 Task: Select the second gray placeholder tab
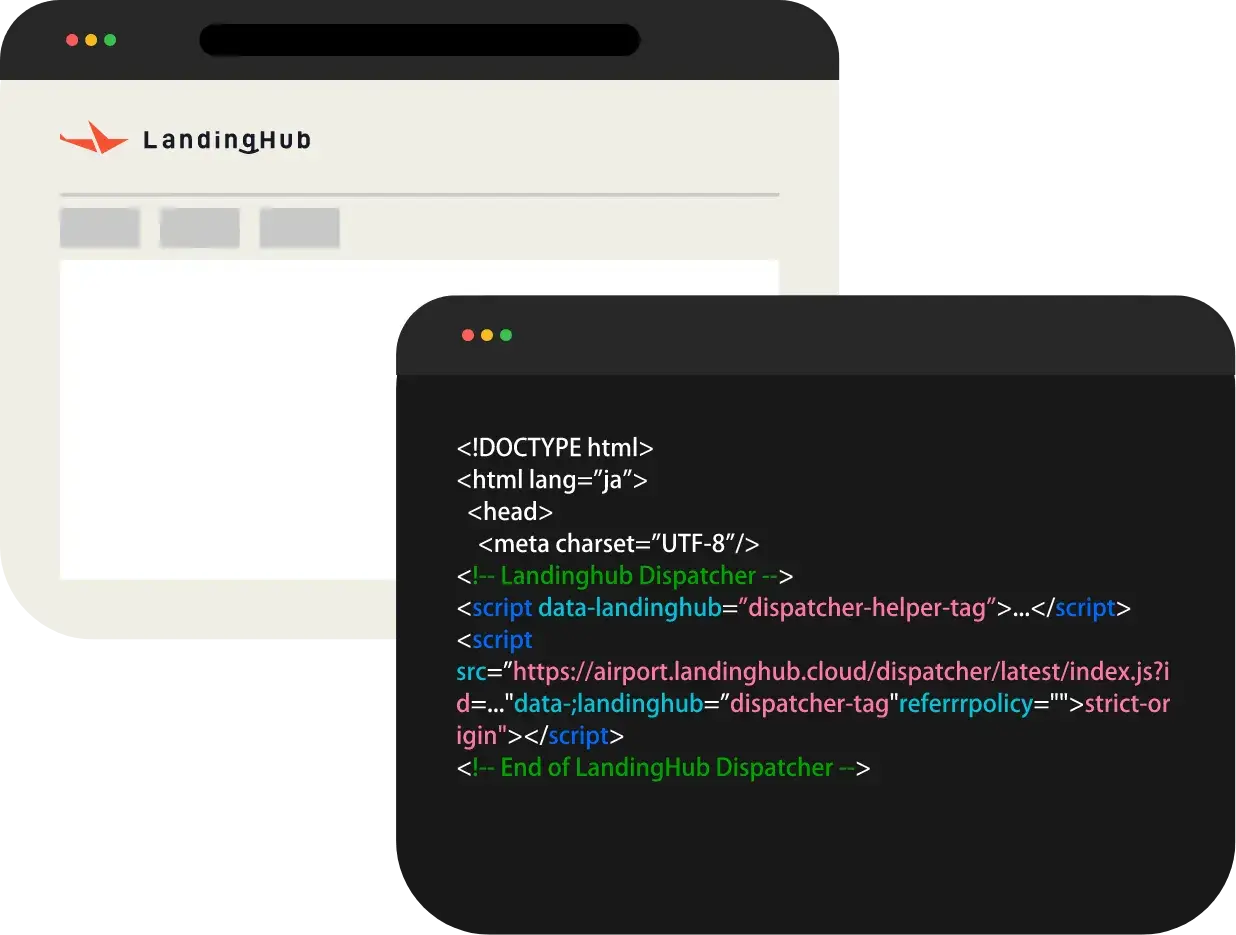[x=200, y=228]
